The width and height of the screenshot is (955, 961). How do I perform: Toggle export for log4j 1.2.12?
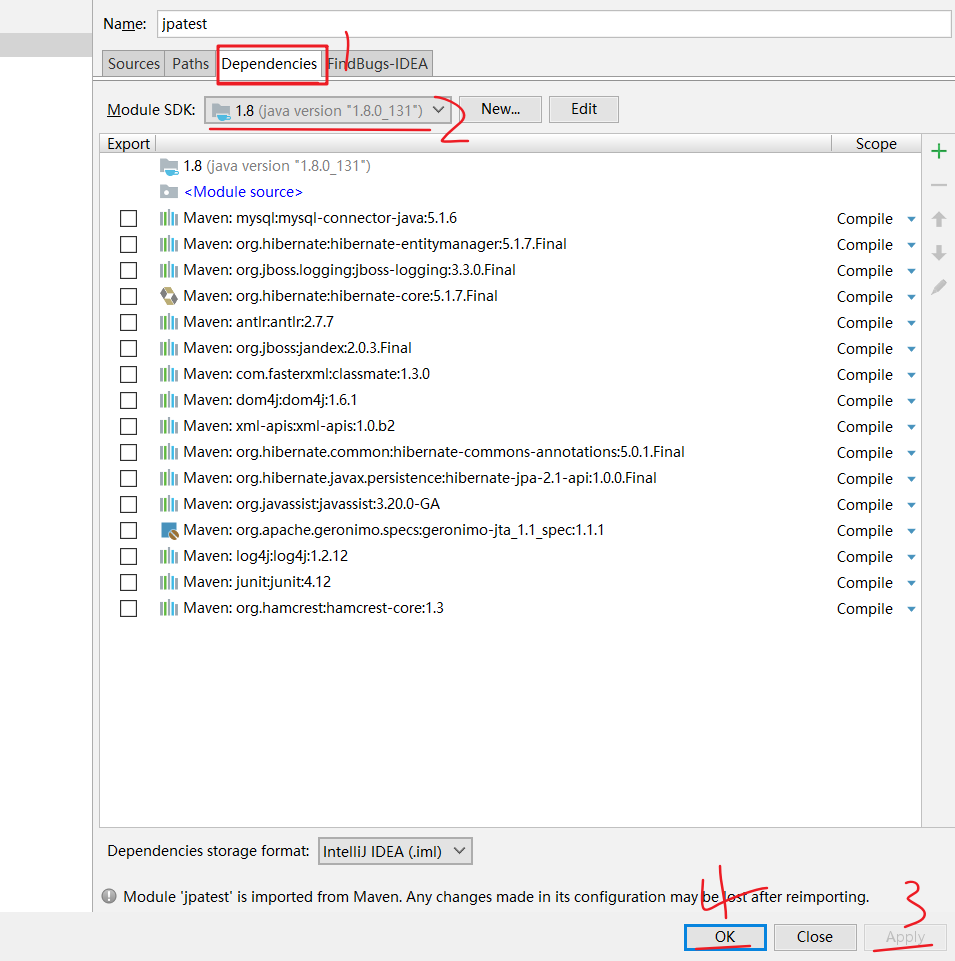point(128,556)
